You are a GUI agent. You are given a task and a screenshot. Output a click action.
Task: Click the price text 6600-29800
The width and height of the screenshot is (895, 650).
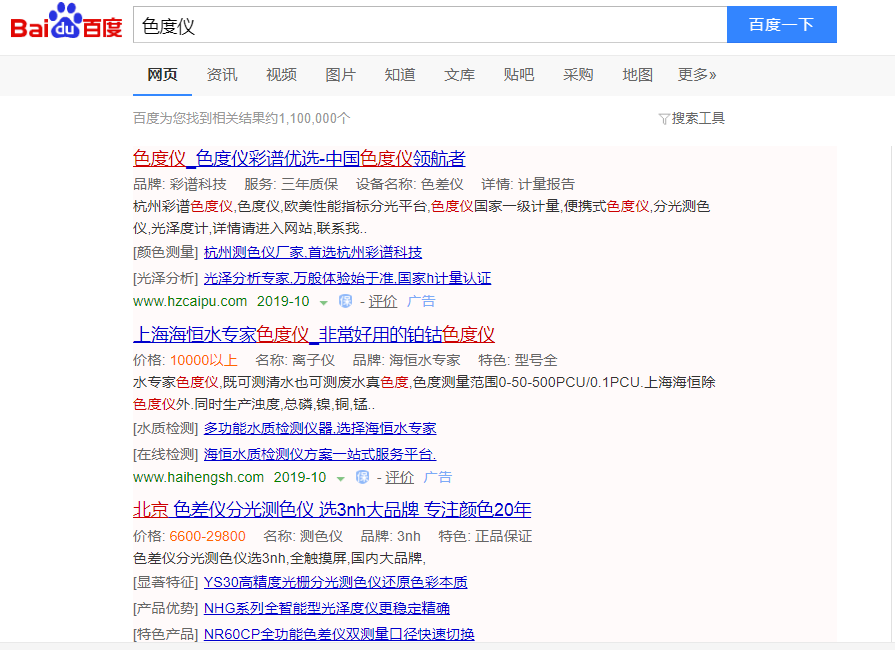point(208,536)
